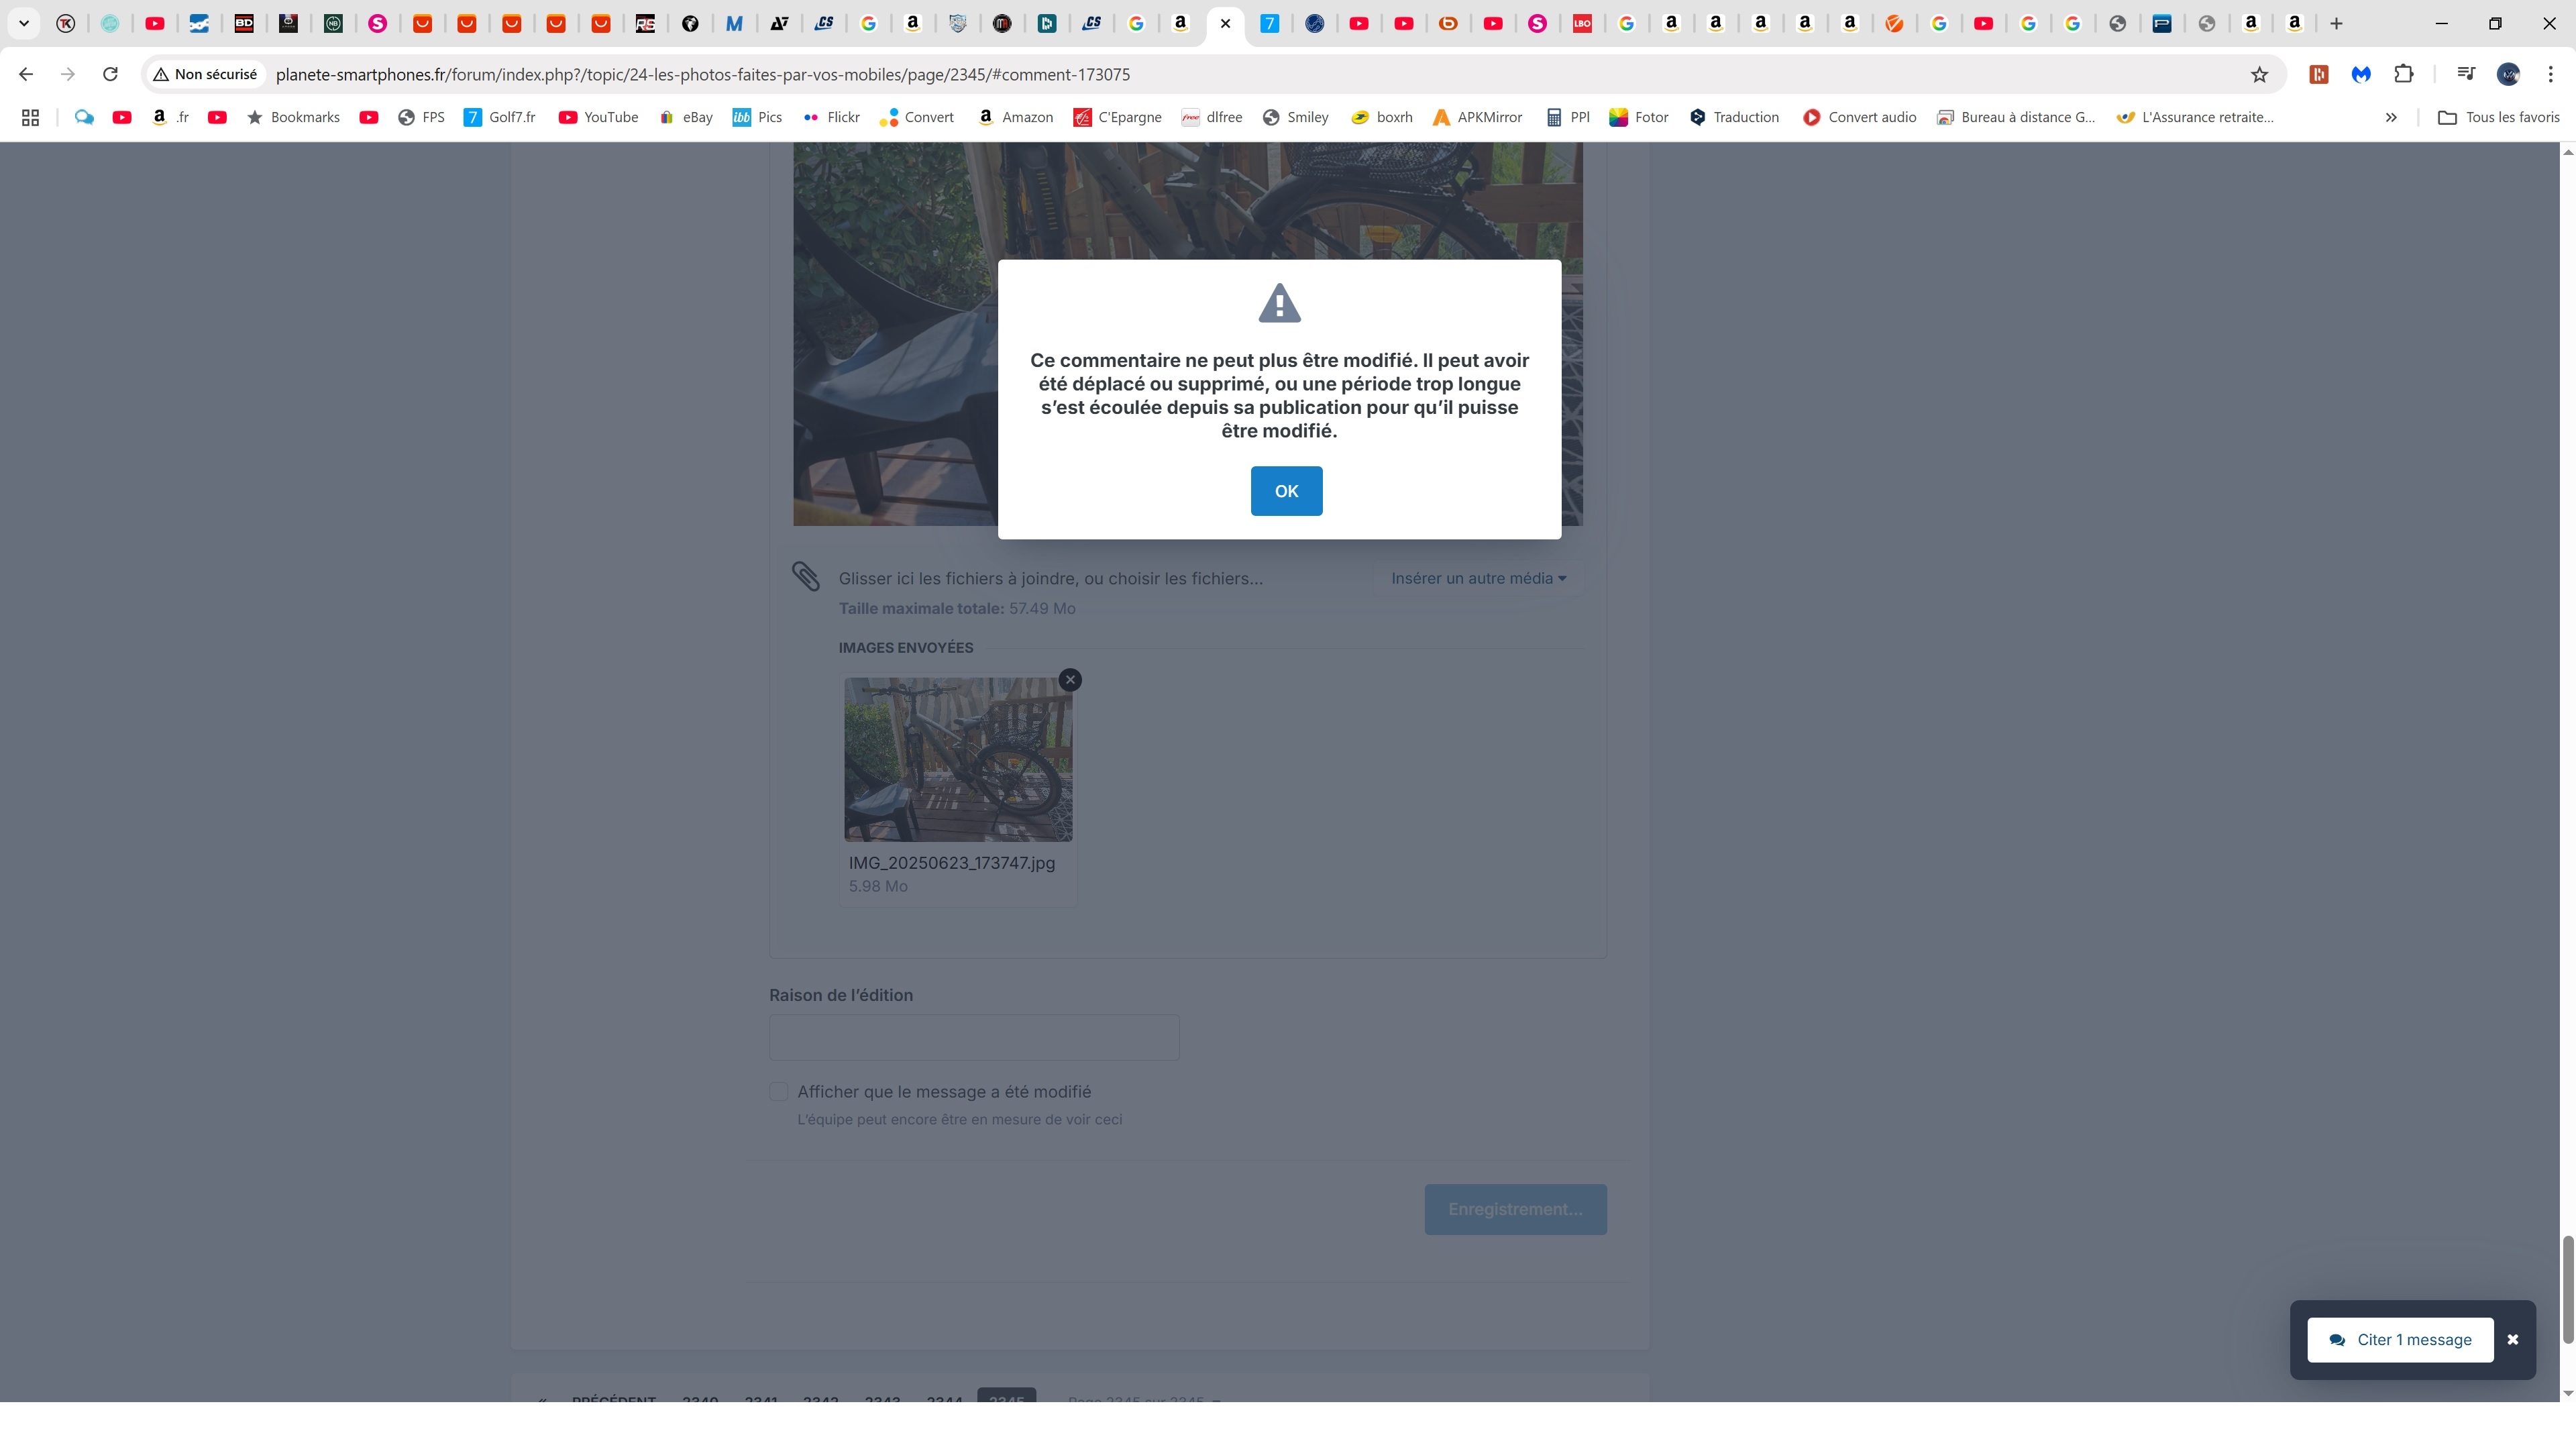This screenshot has width=2576, height=1431.
Task: Open the Tous les favoris folder
Action: click(x=2498, y=117)
